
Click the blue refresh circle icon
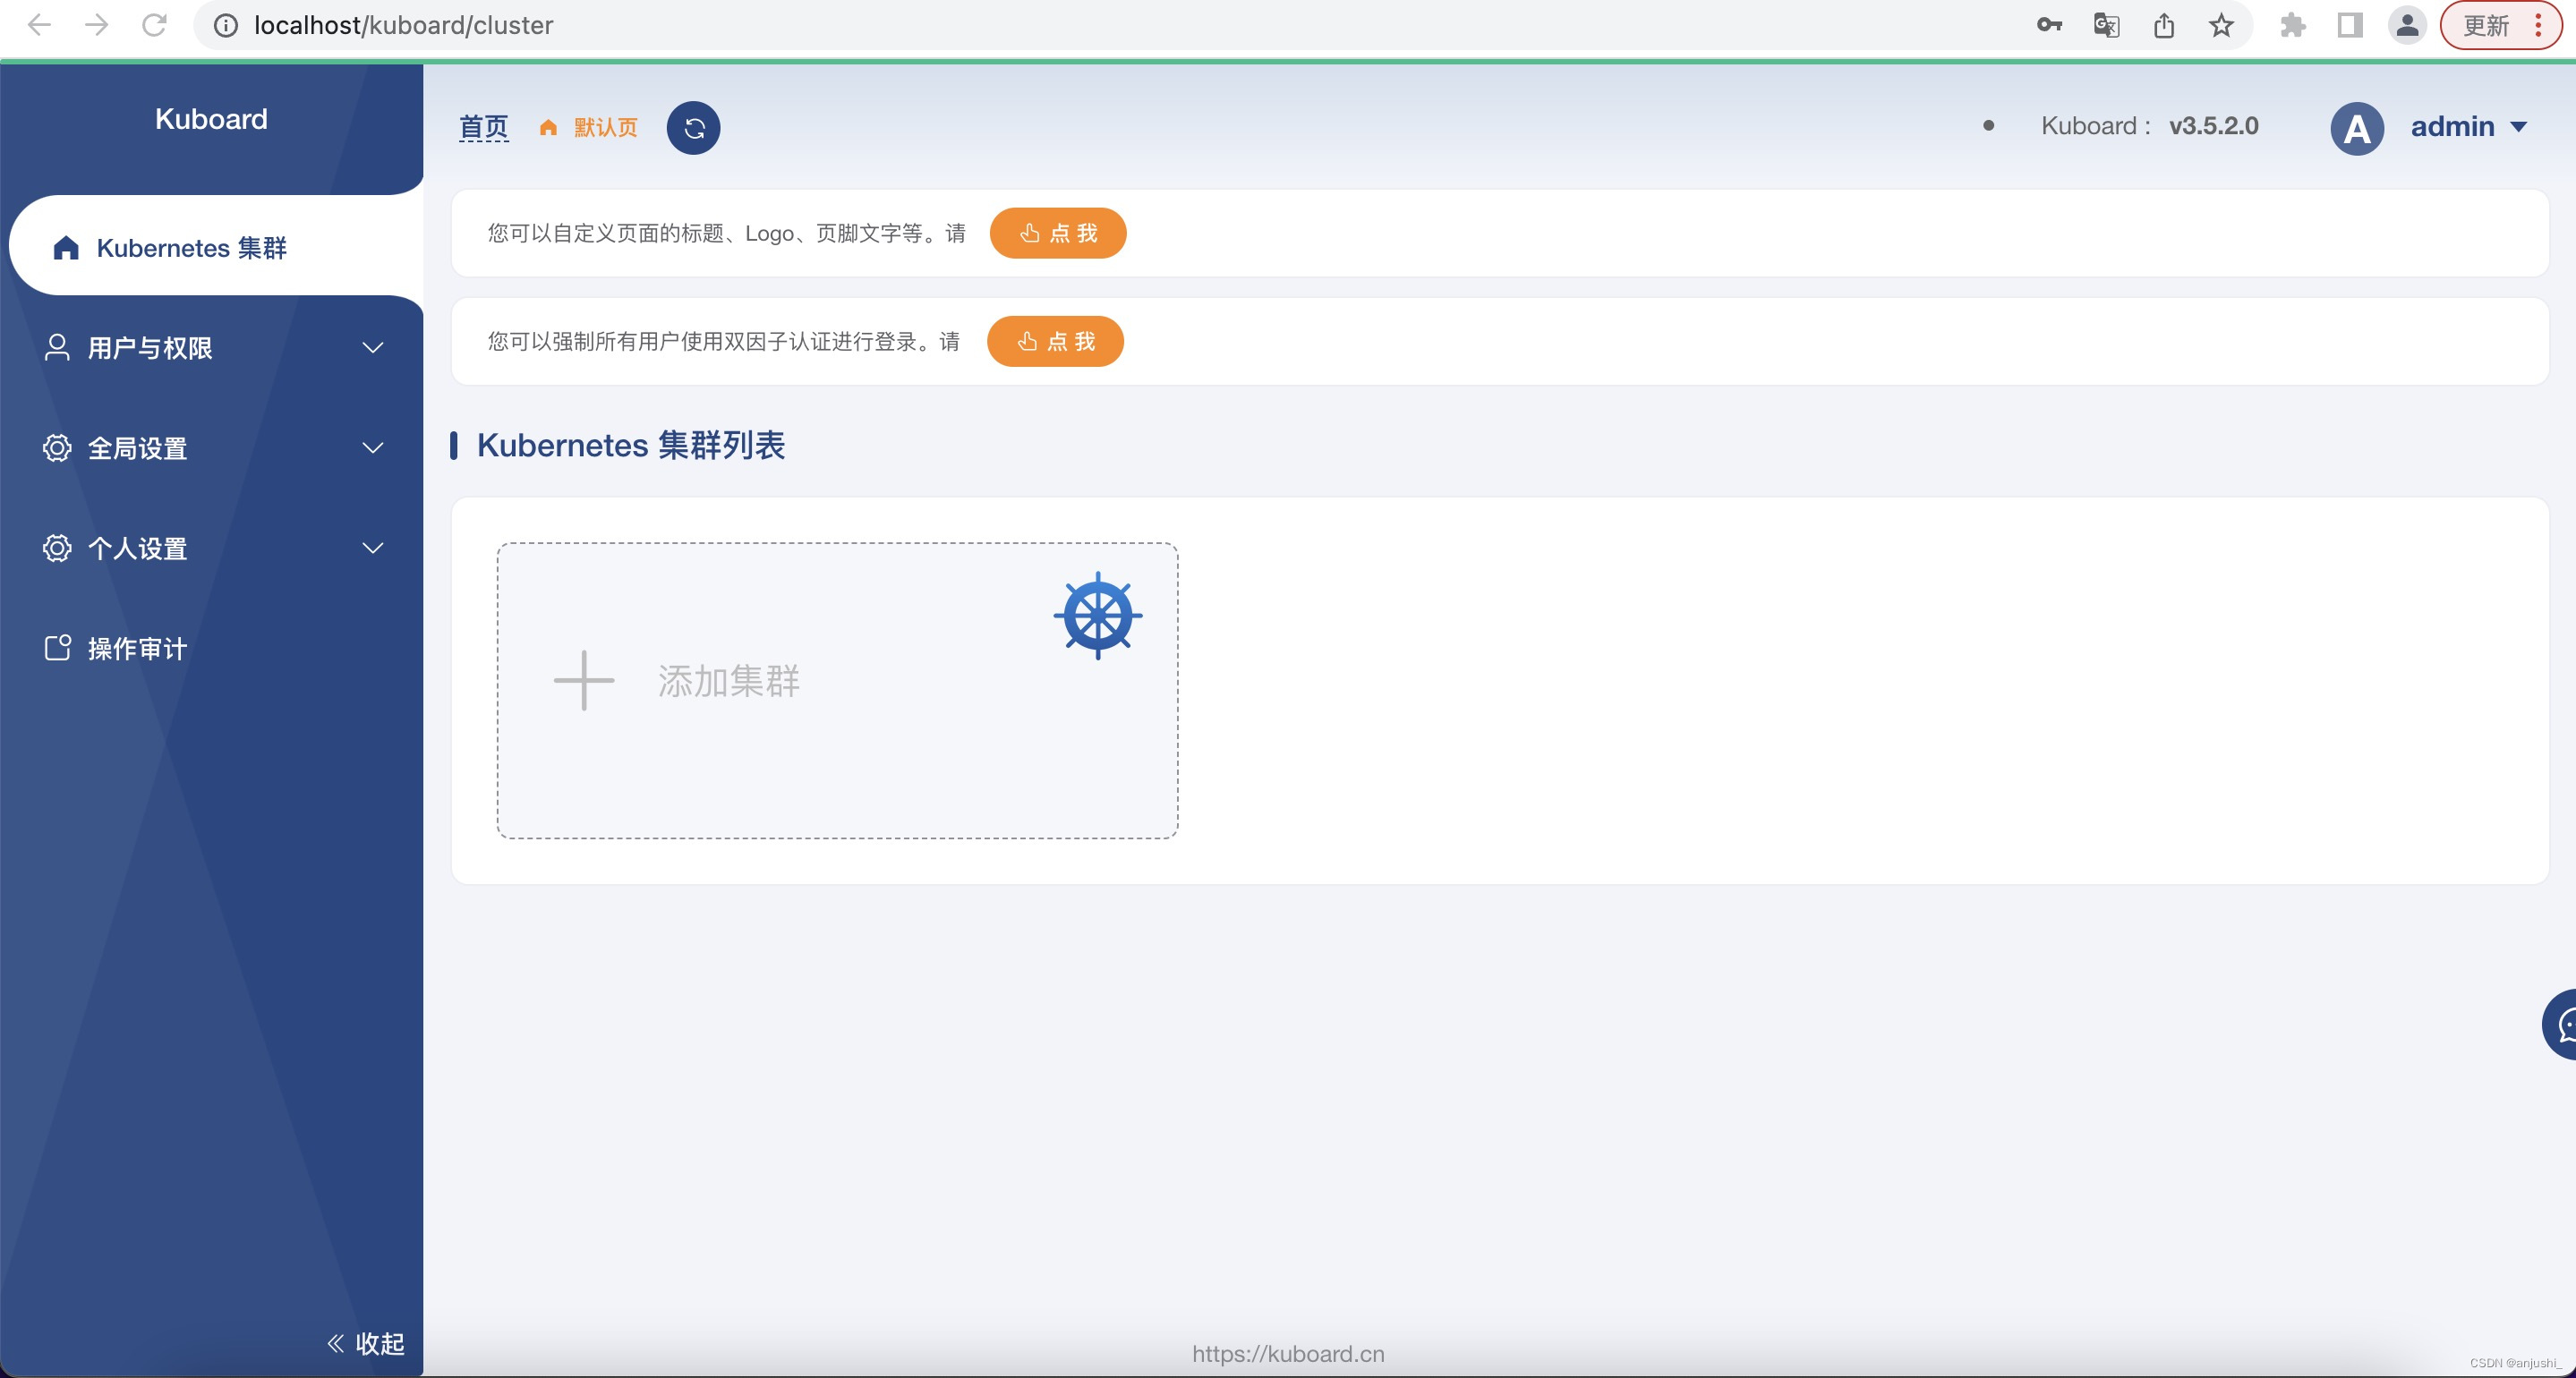click(x=693, y=128)
